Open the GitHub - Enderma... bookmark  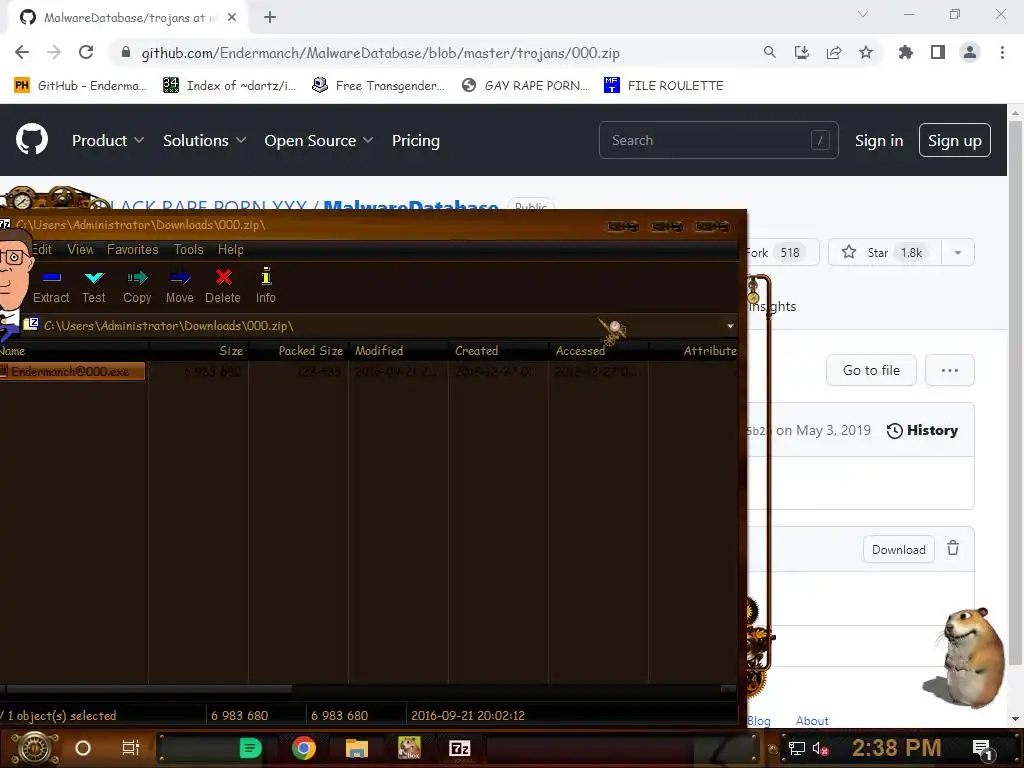pyautogui.click(x=80, y=86)
